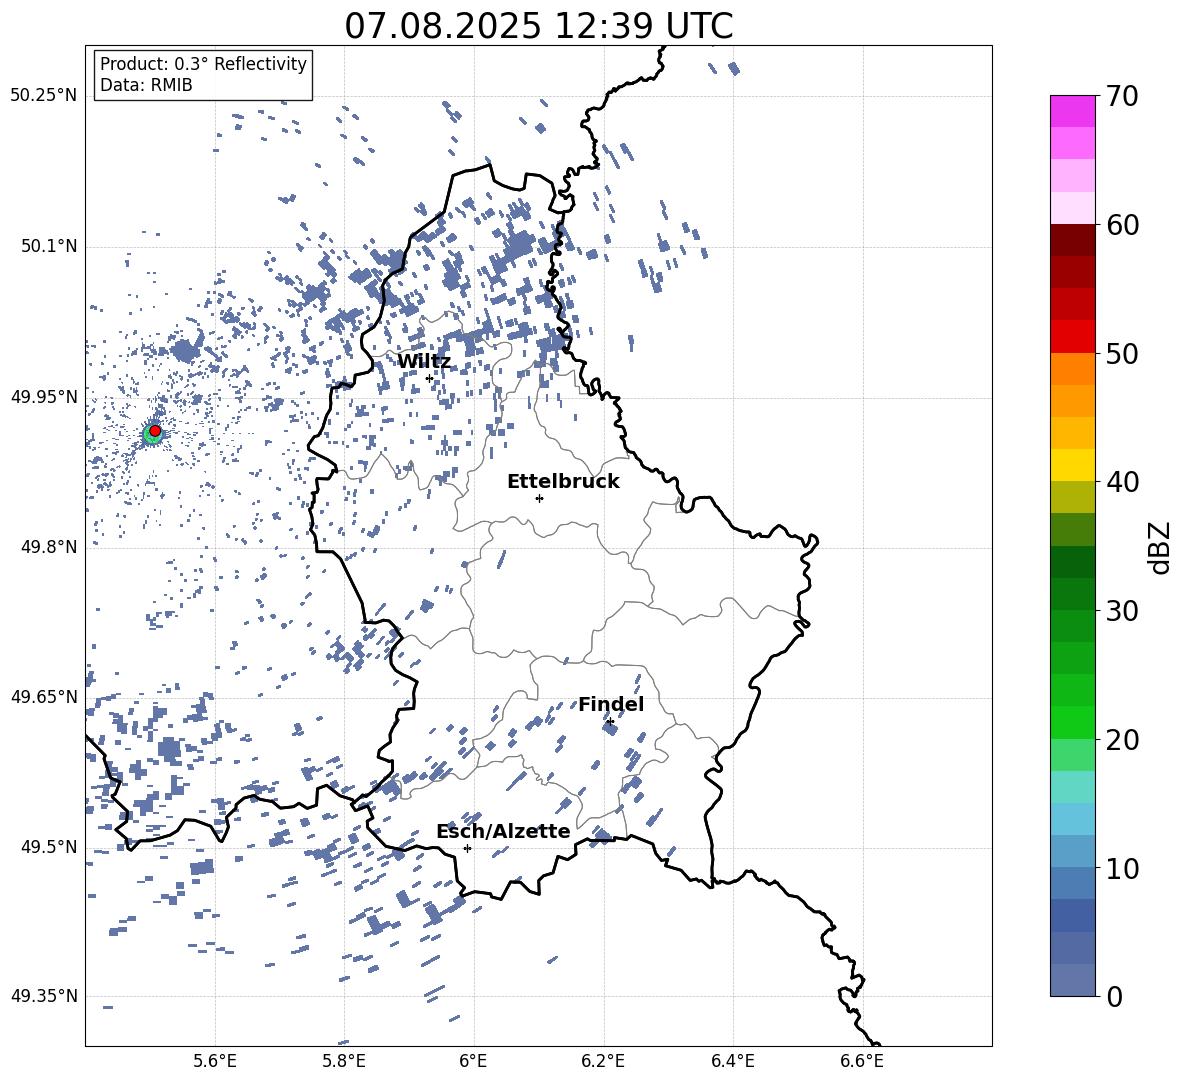Click the title 07.08.2025 12:39 UTC
The image size is (1184, 1081).
coord(539,26)
